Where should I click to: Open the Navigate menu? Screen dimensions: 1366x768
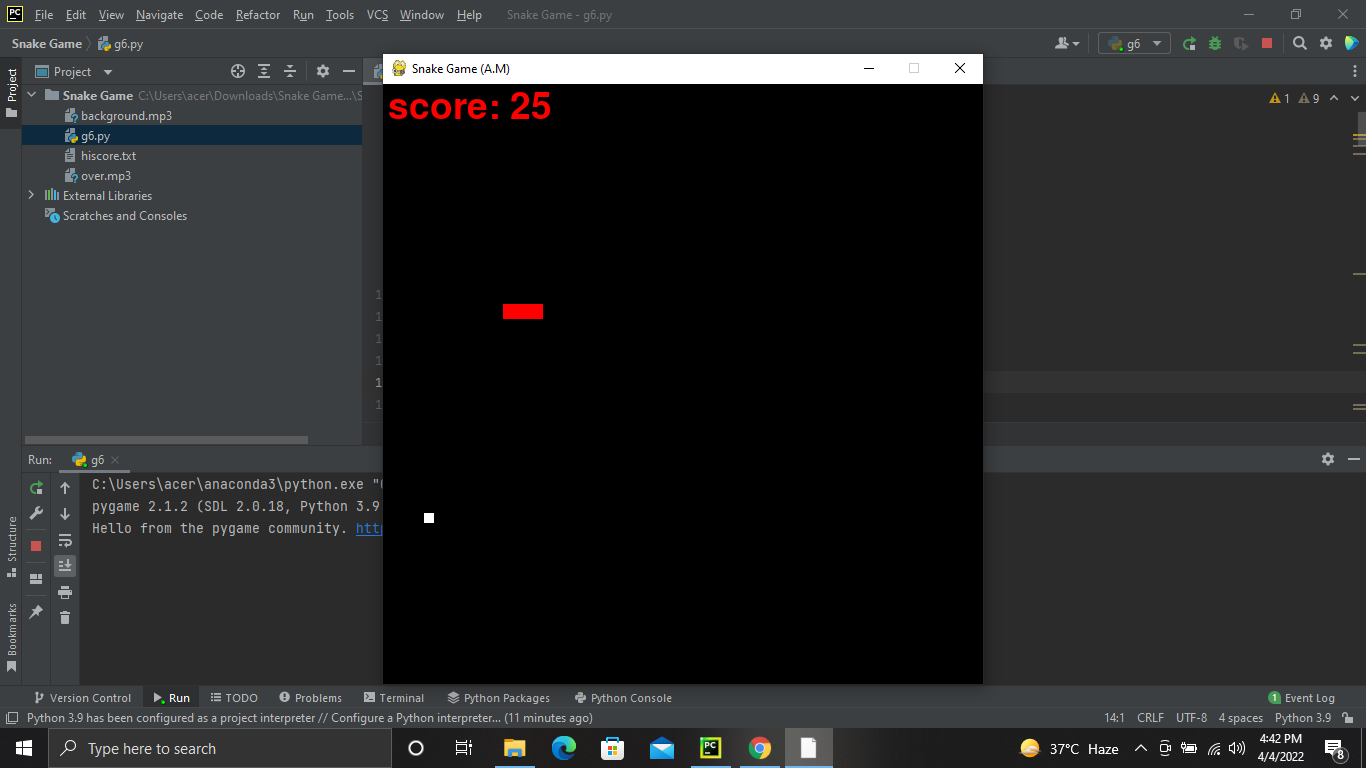click(157, 14)
